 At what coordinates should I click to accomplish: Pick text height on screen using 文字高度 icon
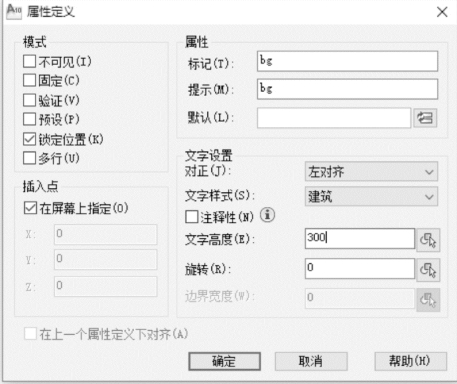[x=428, y=240]
